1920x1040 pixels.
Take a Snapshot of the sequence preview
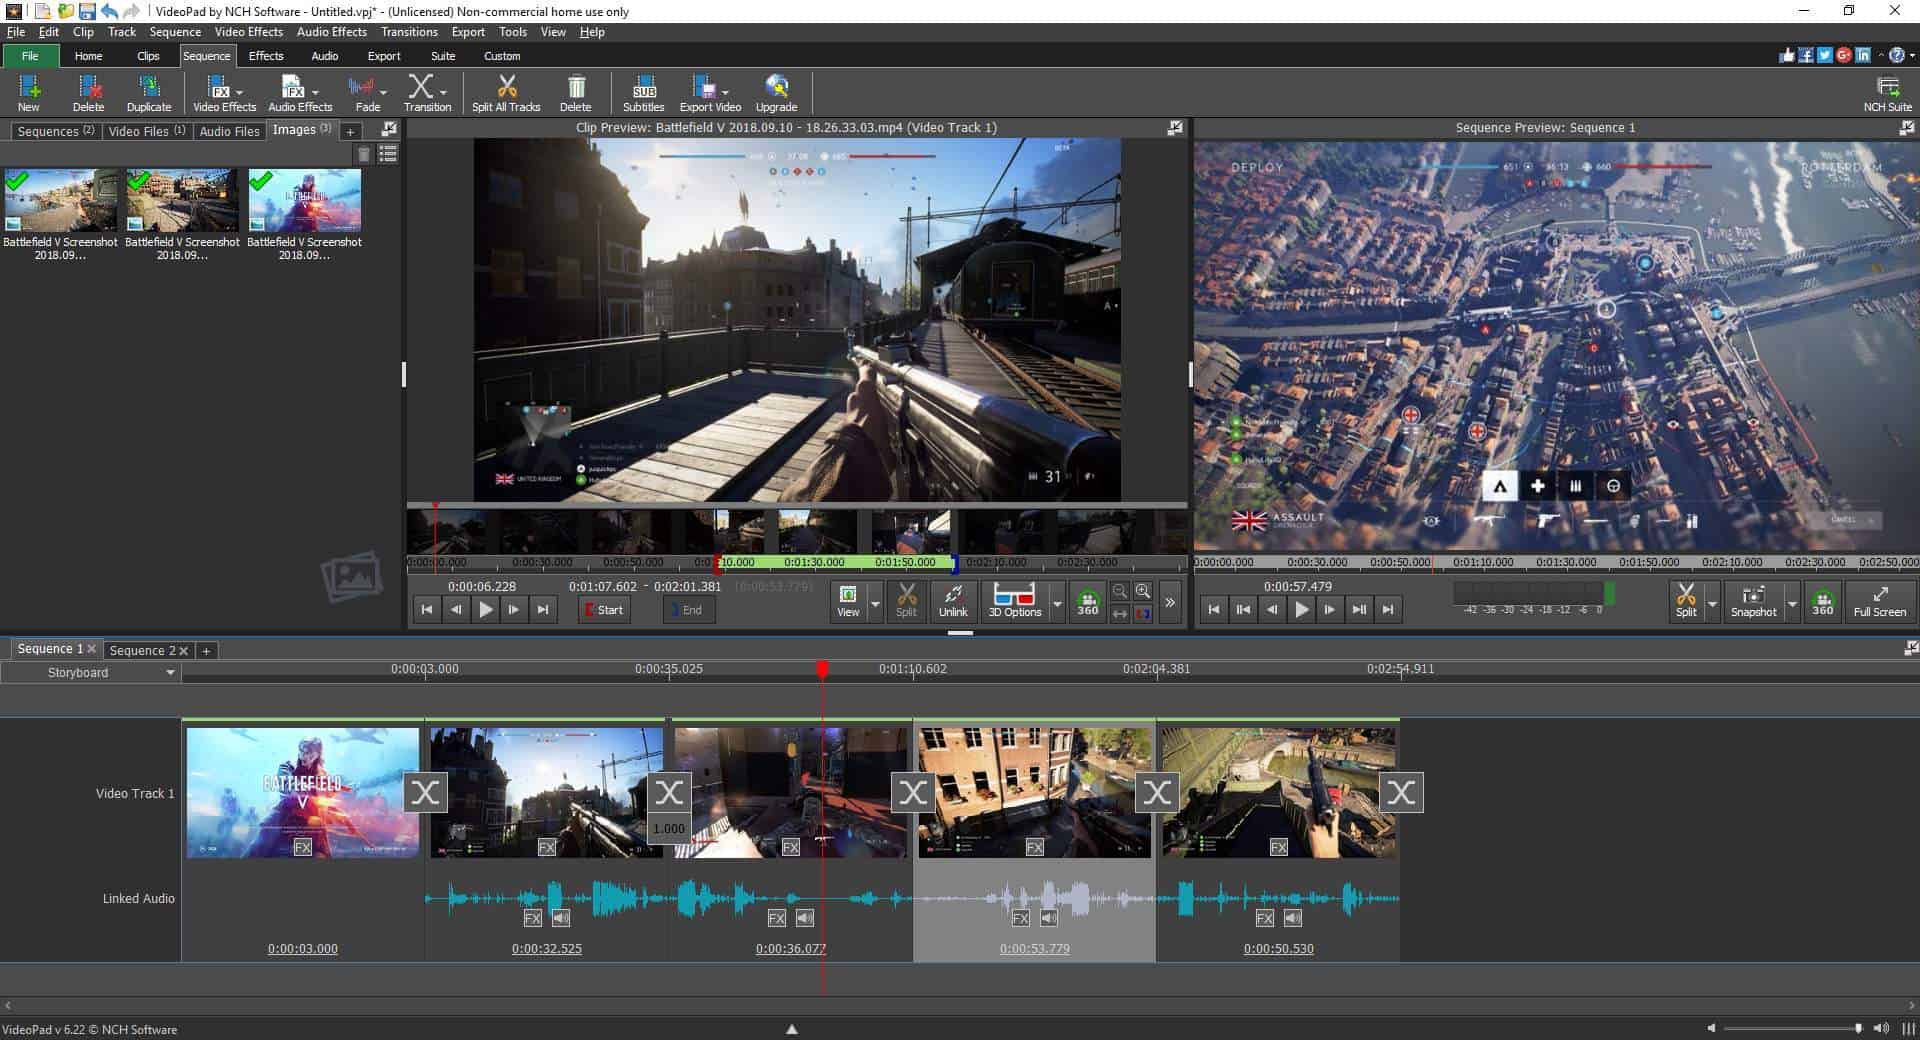(1753, 601)
